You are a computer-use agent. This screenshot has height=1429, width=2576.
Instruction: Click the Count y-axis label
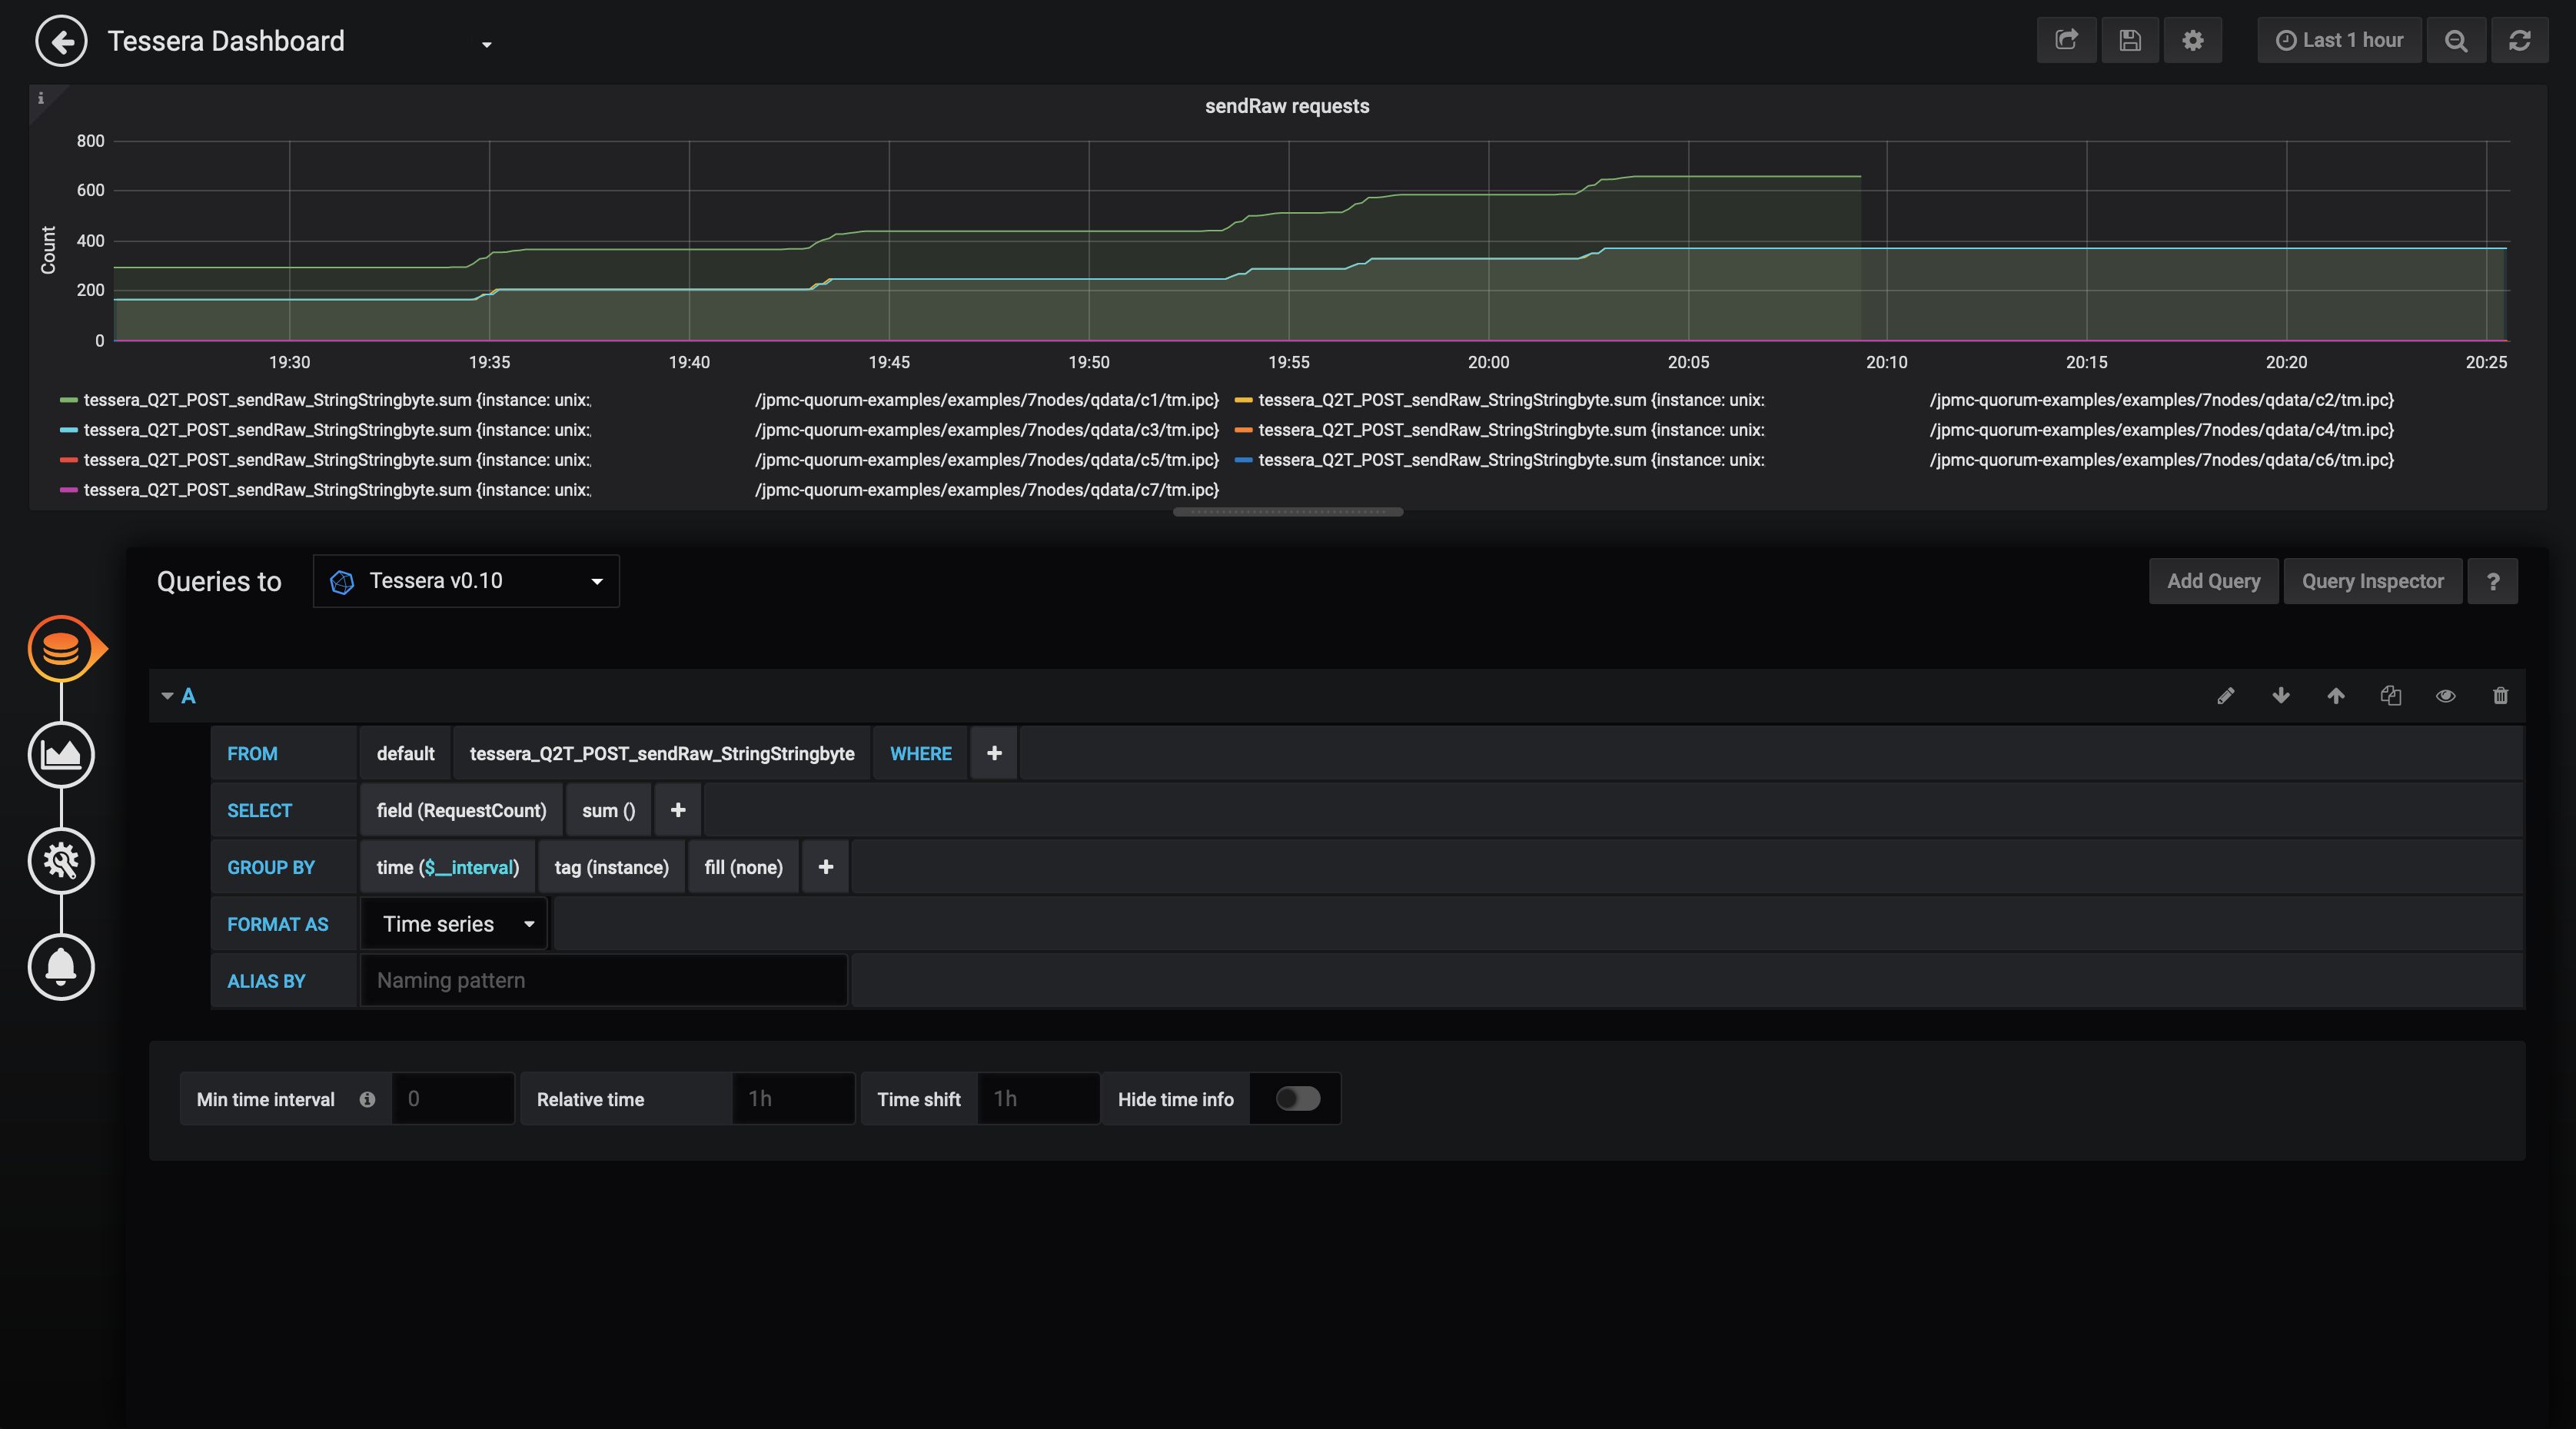[x=48, y=250]
